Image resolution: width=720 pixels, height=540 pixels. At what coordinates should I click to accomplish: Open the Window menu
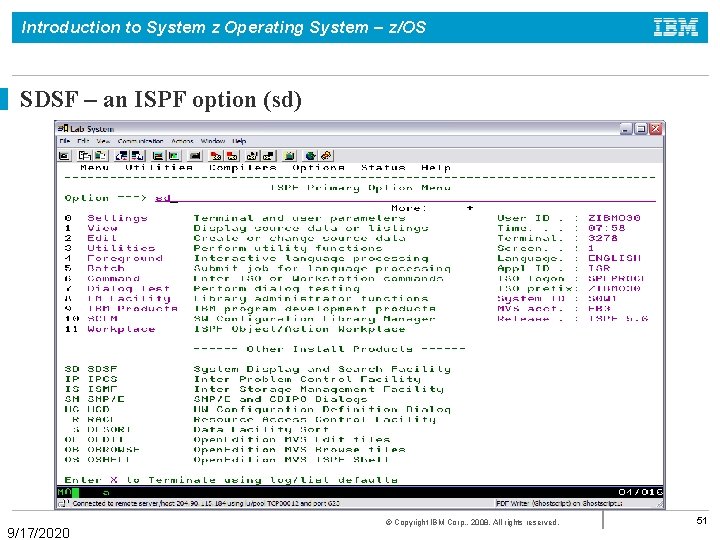[213, 141]
